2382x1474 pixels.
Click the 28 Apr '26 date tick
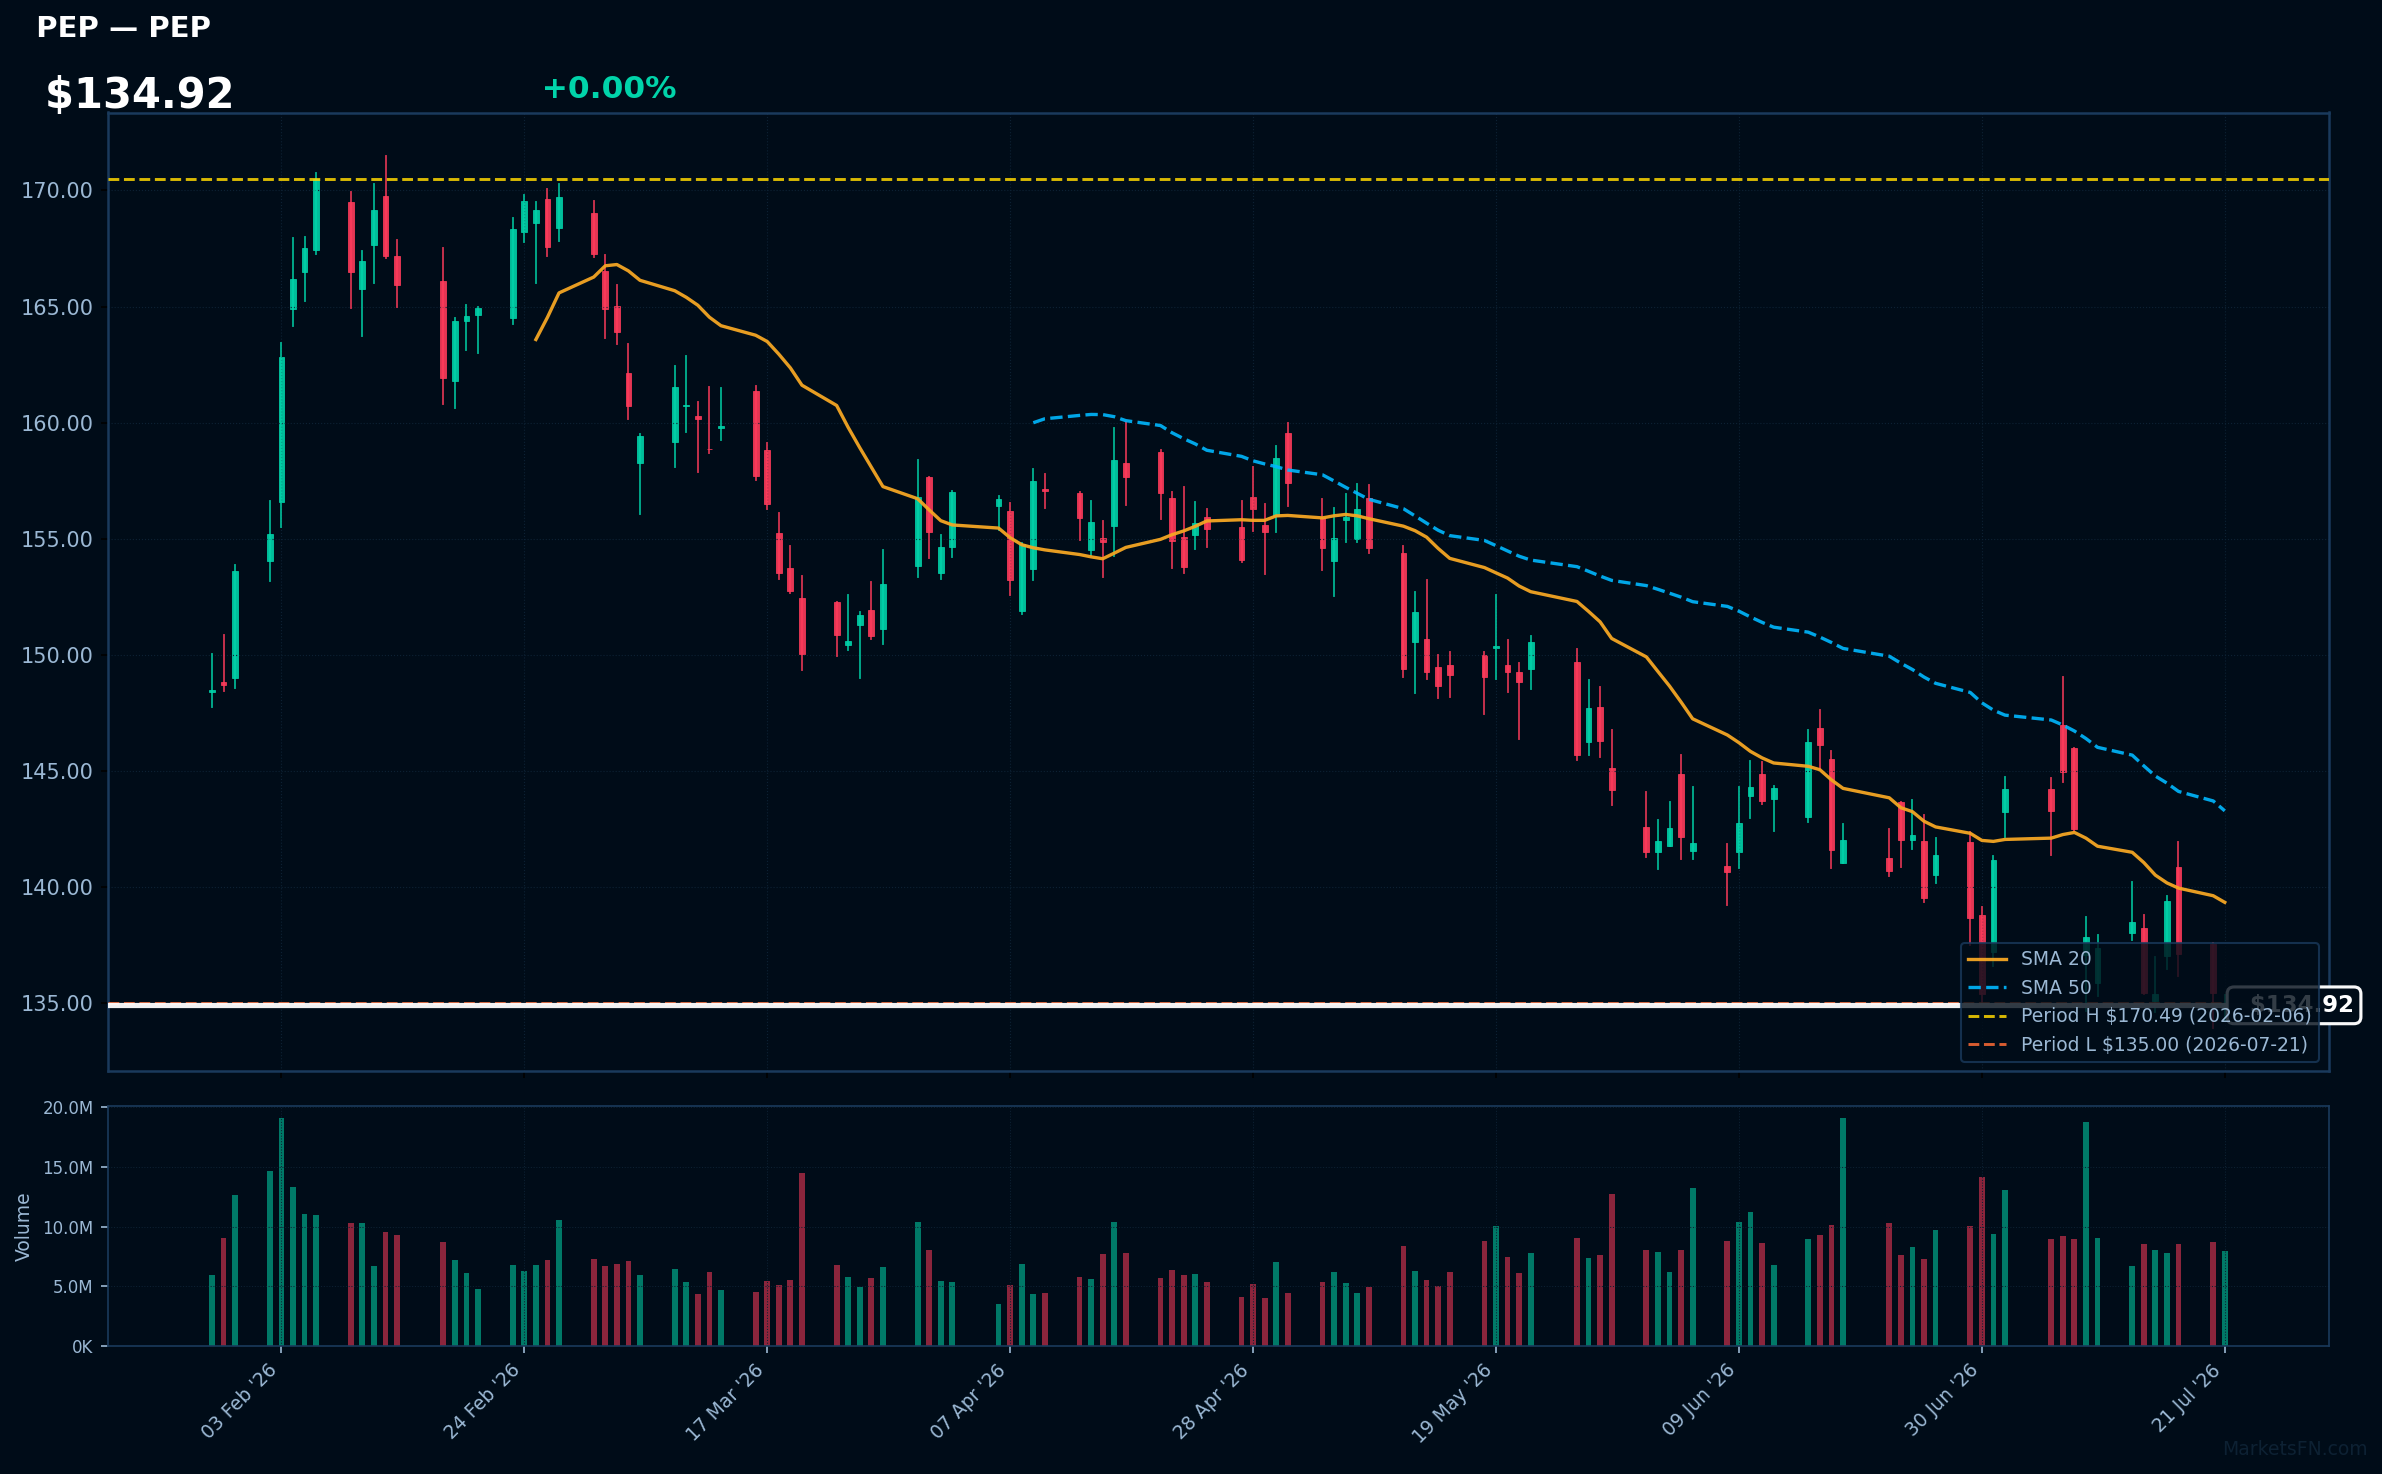[1211, 1400]
